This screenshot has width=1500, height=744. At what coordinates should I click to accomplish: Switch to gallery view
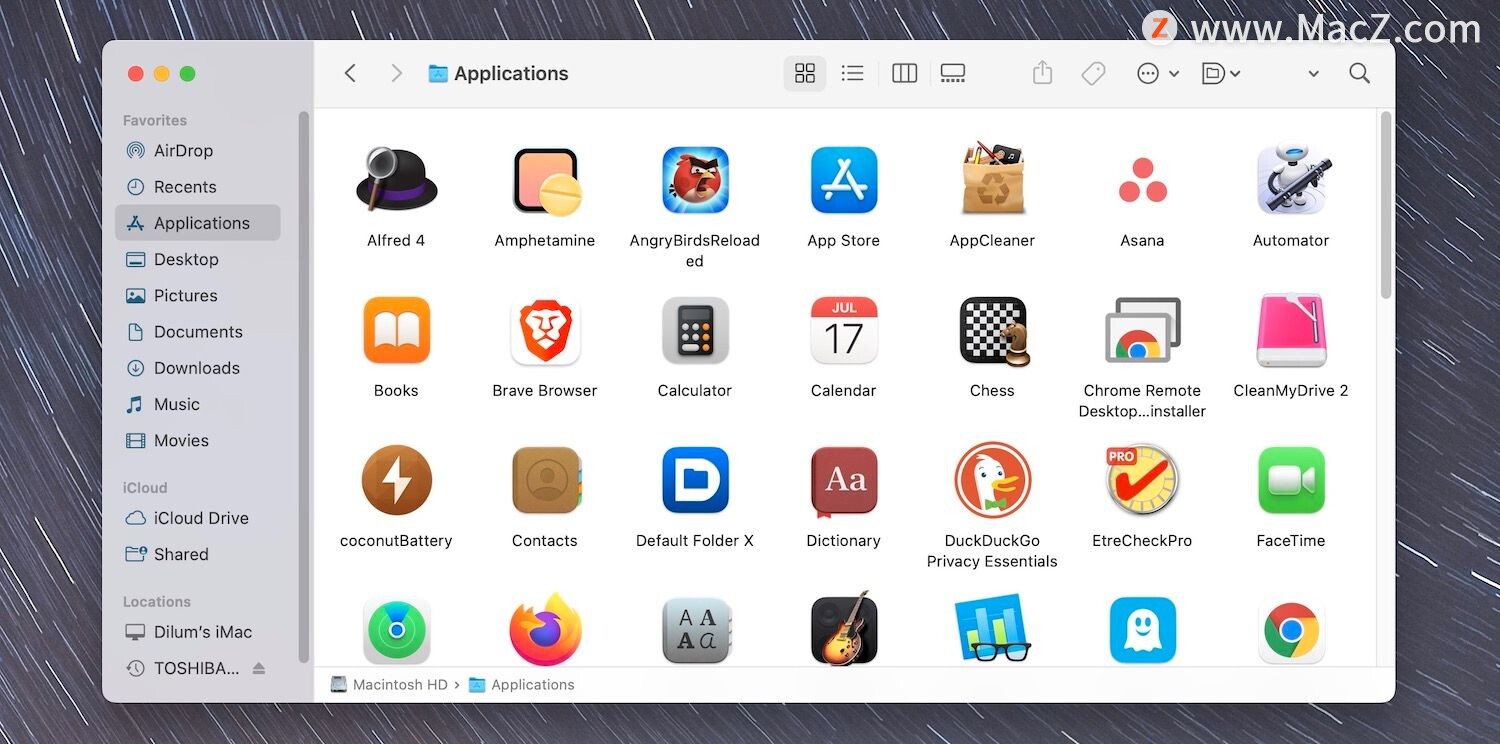[x=953, y=73]
